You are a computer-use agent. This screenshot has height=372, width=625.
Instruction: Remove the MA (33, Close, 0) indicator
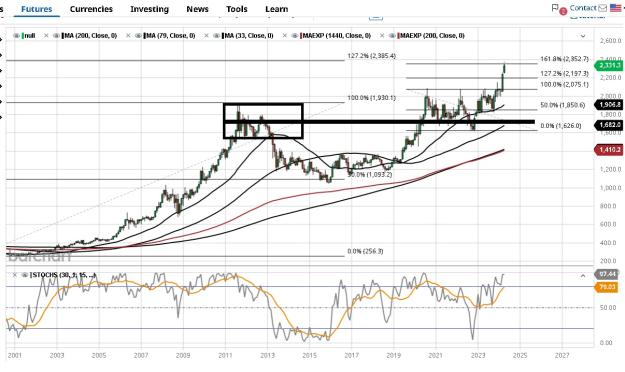click(284, 36)
